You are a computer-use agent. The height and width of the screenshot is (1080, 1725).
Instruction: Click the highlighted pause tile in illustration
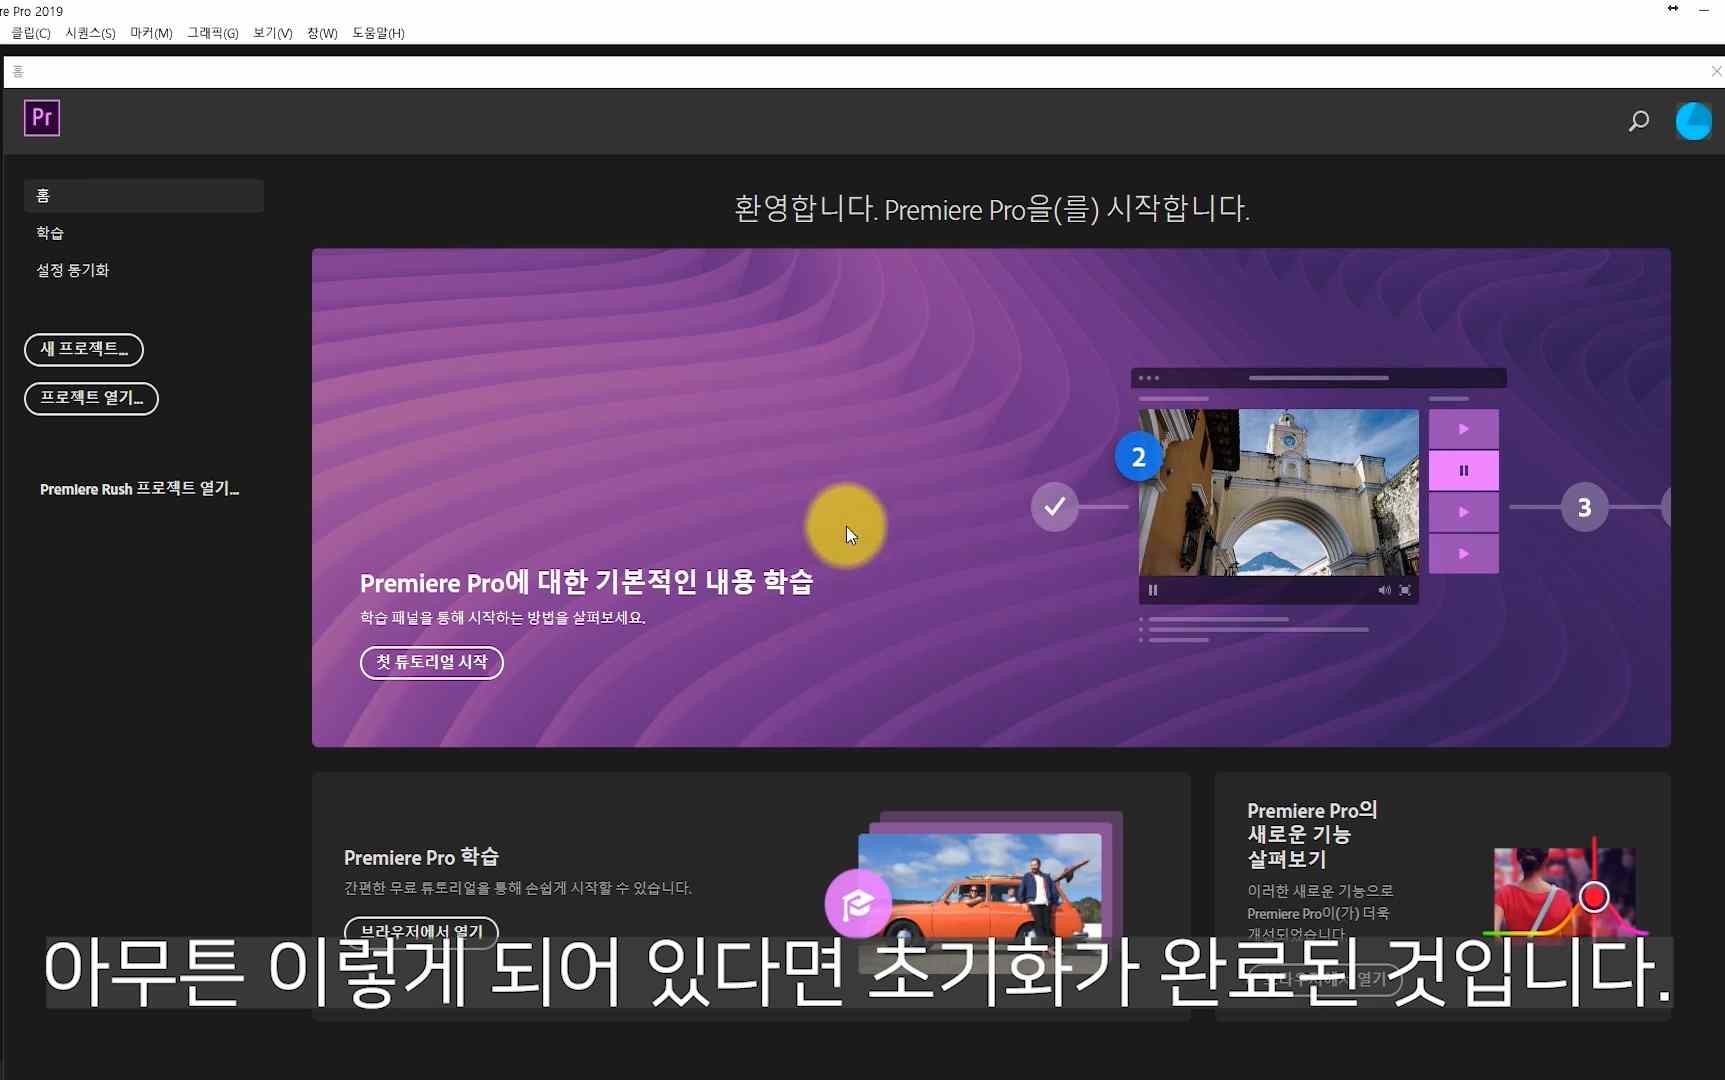click(1463, 470)
